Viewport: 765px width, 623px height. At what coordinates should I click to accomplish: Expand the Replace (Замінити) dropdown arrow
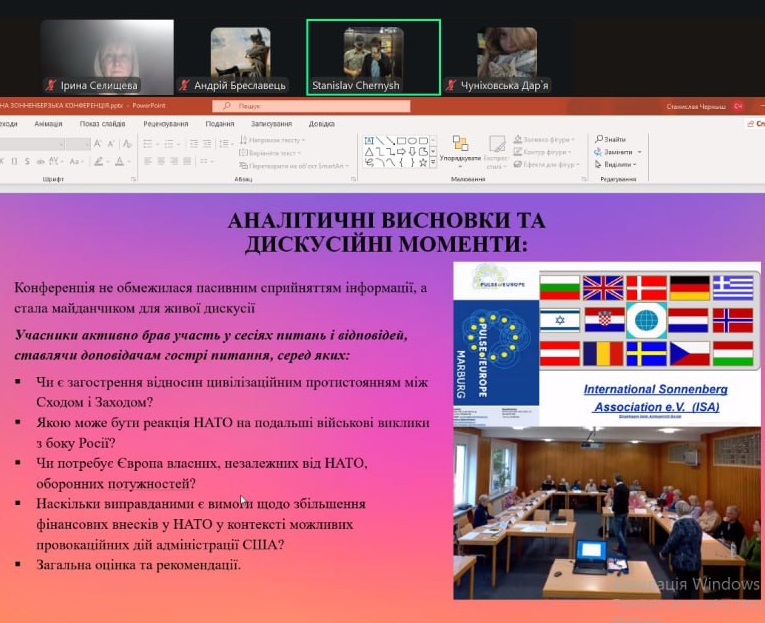(x=640, y=152)
